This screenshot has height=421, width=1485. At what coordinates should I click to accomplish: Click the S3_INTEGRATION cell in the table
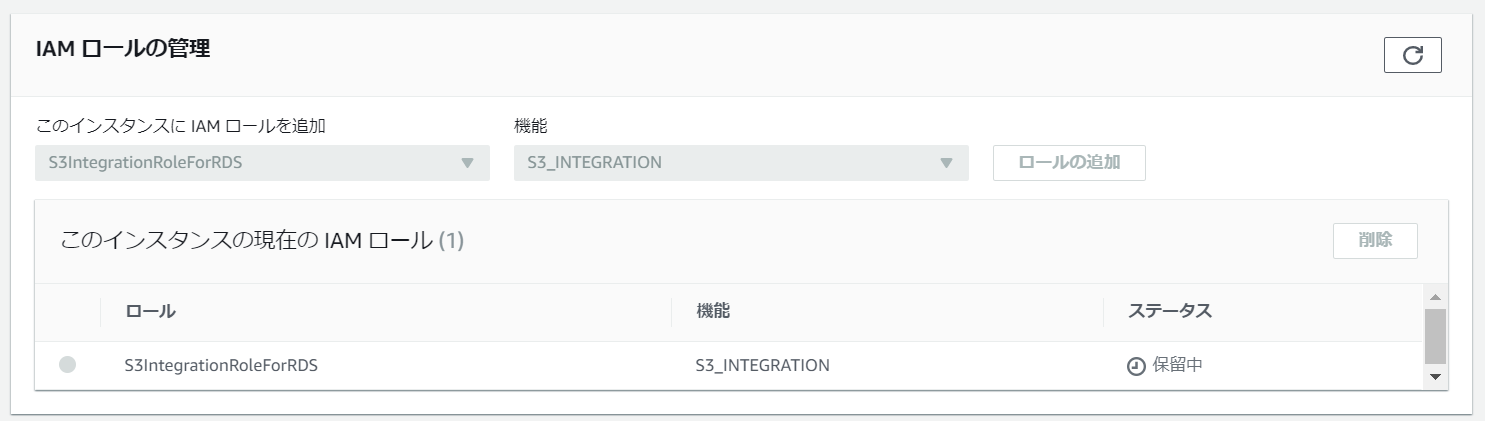point(762,366)
